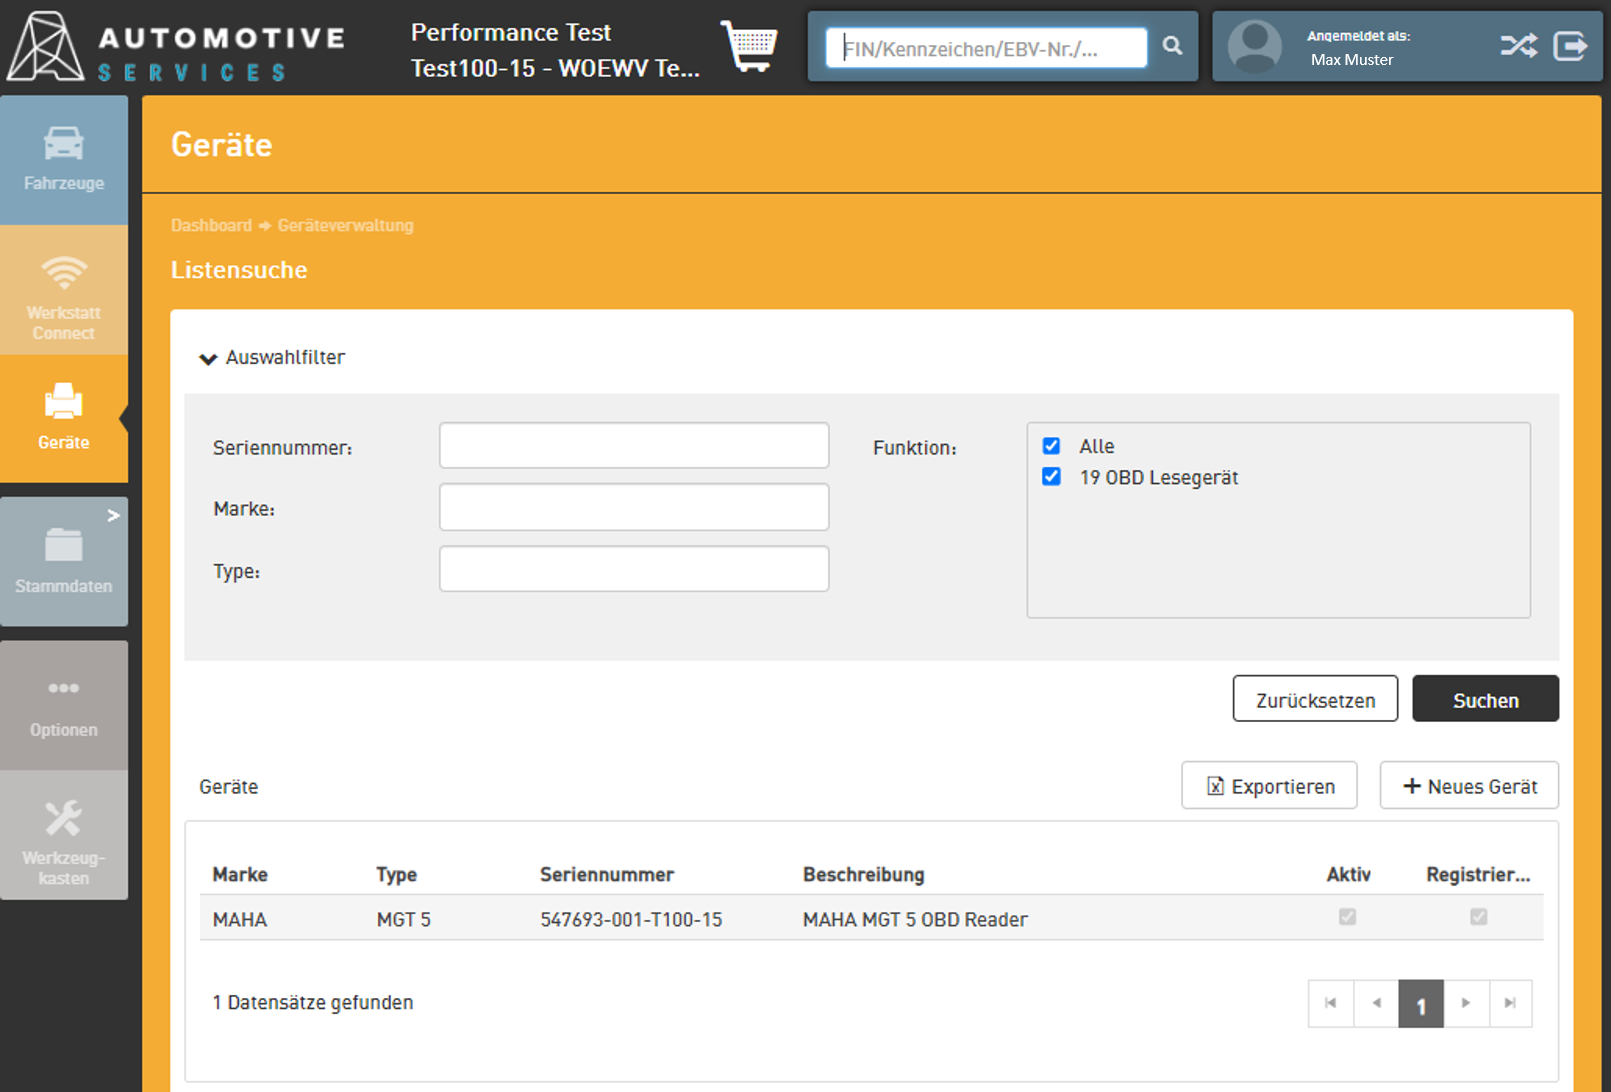This screenshot has height=1092, width=1611.
Task: Toggle Aktiv checkbox for MAHA device
Action: [1347, 917]
